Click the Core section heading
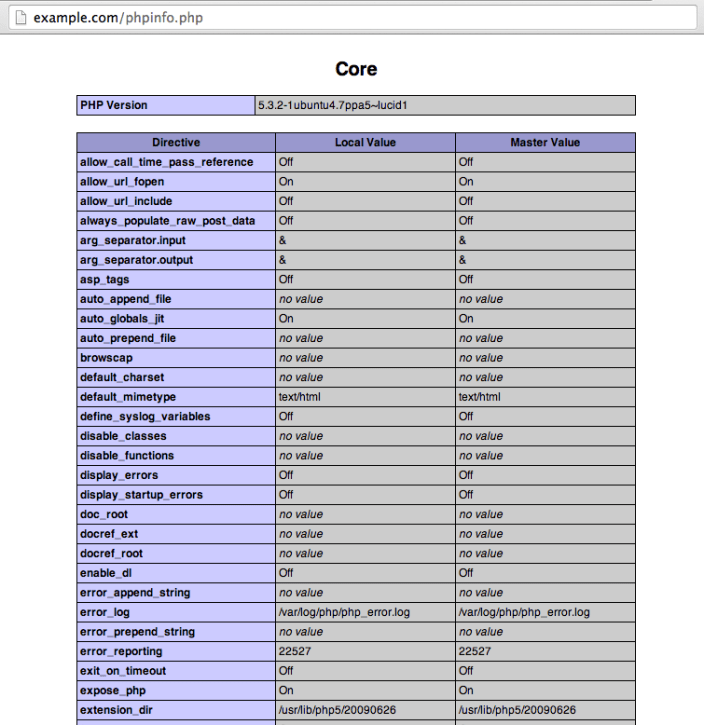The height and width of the screenshot is (725, 704). pos(356,69)
